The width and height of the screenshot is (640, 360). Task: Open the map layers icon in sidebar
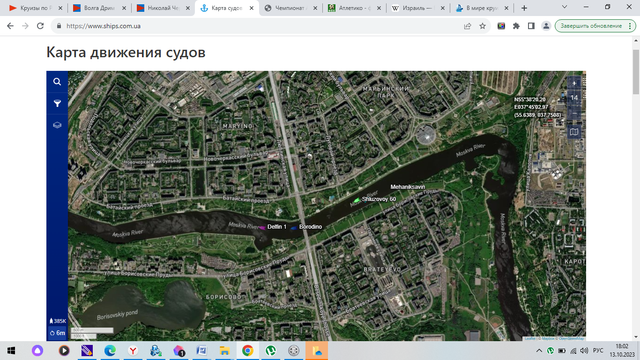tap(57, 125)
